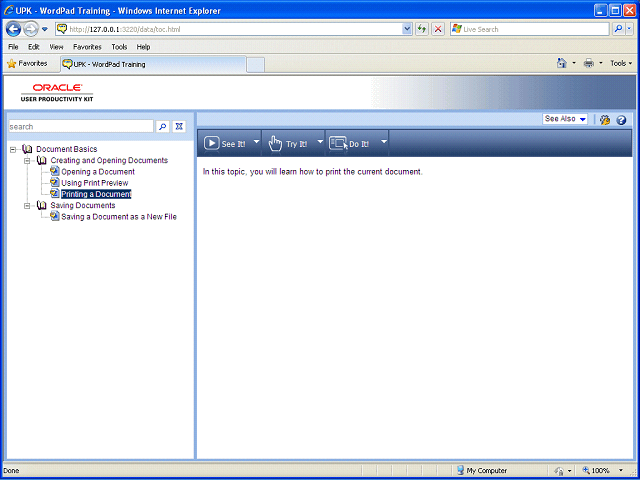Viewport: 640px width, 480px height.
Task: Open the Help menu
Action: point(143,47)
